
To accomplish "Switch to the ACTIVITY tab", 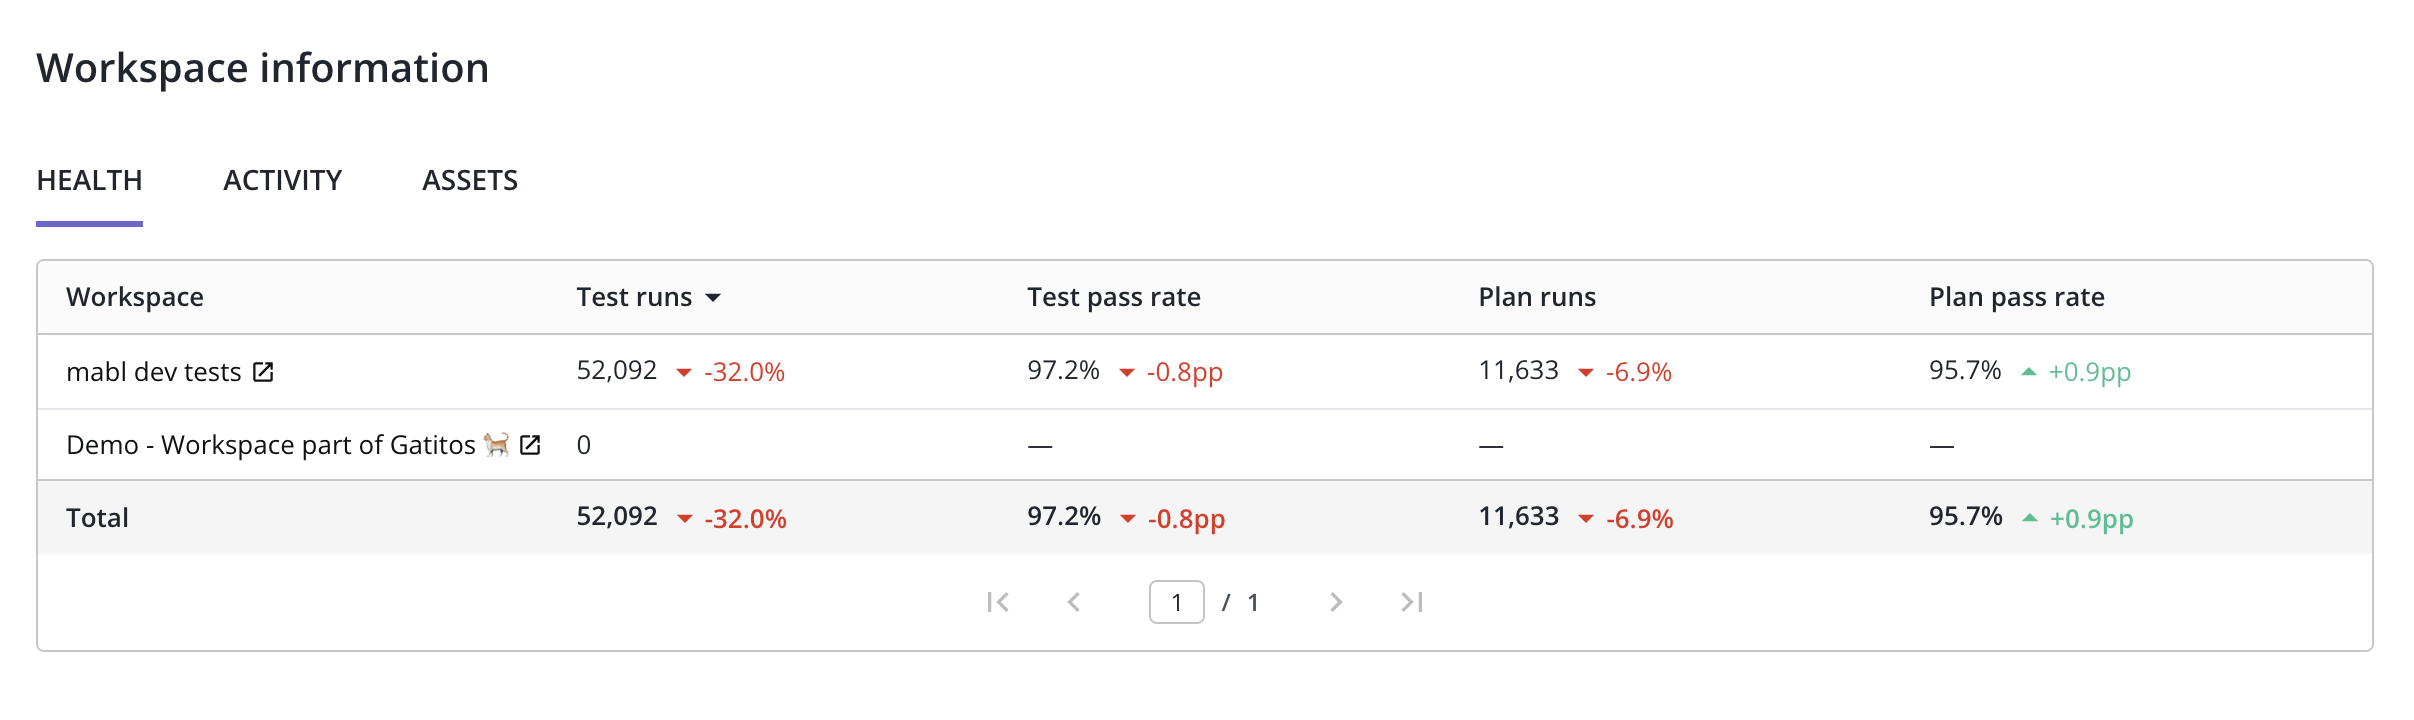I will 282,181.
